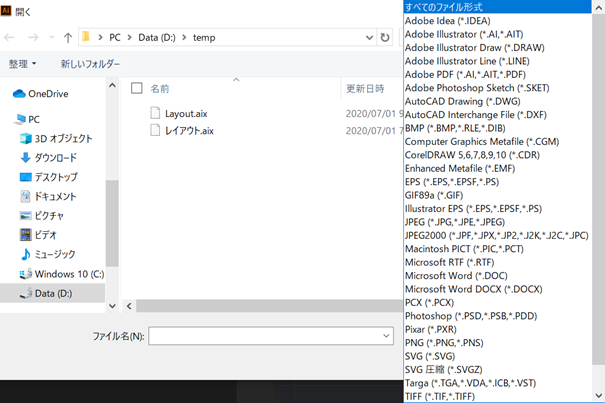Open the ダウンロード folder
The image size is (605, 403).
[49, 157]
